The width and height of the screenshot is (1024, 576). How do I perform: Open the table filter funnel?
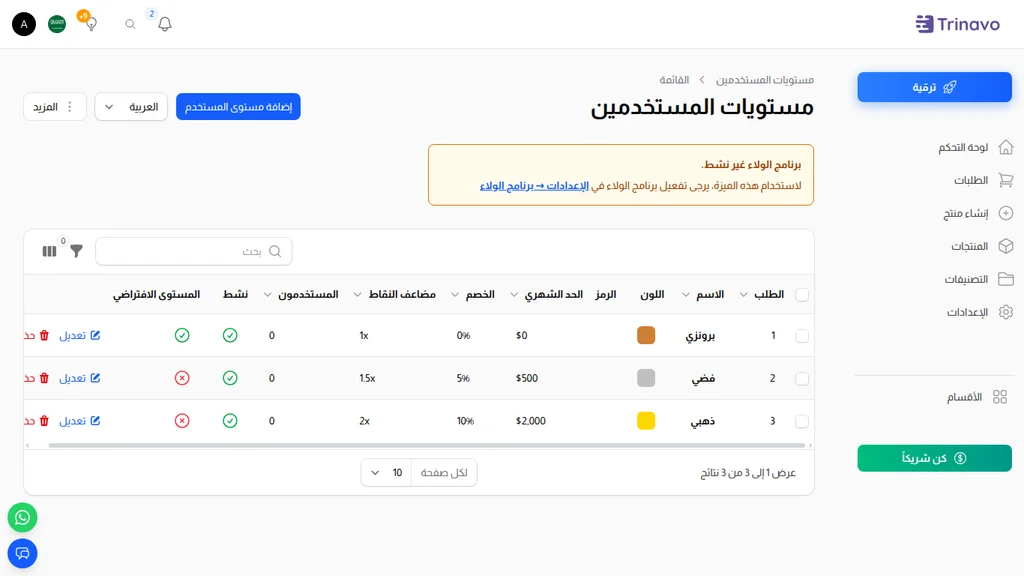(x=76, y=251)
